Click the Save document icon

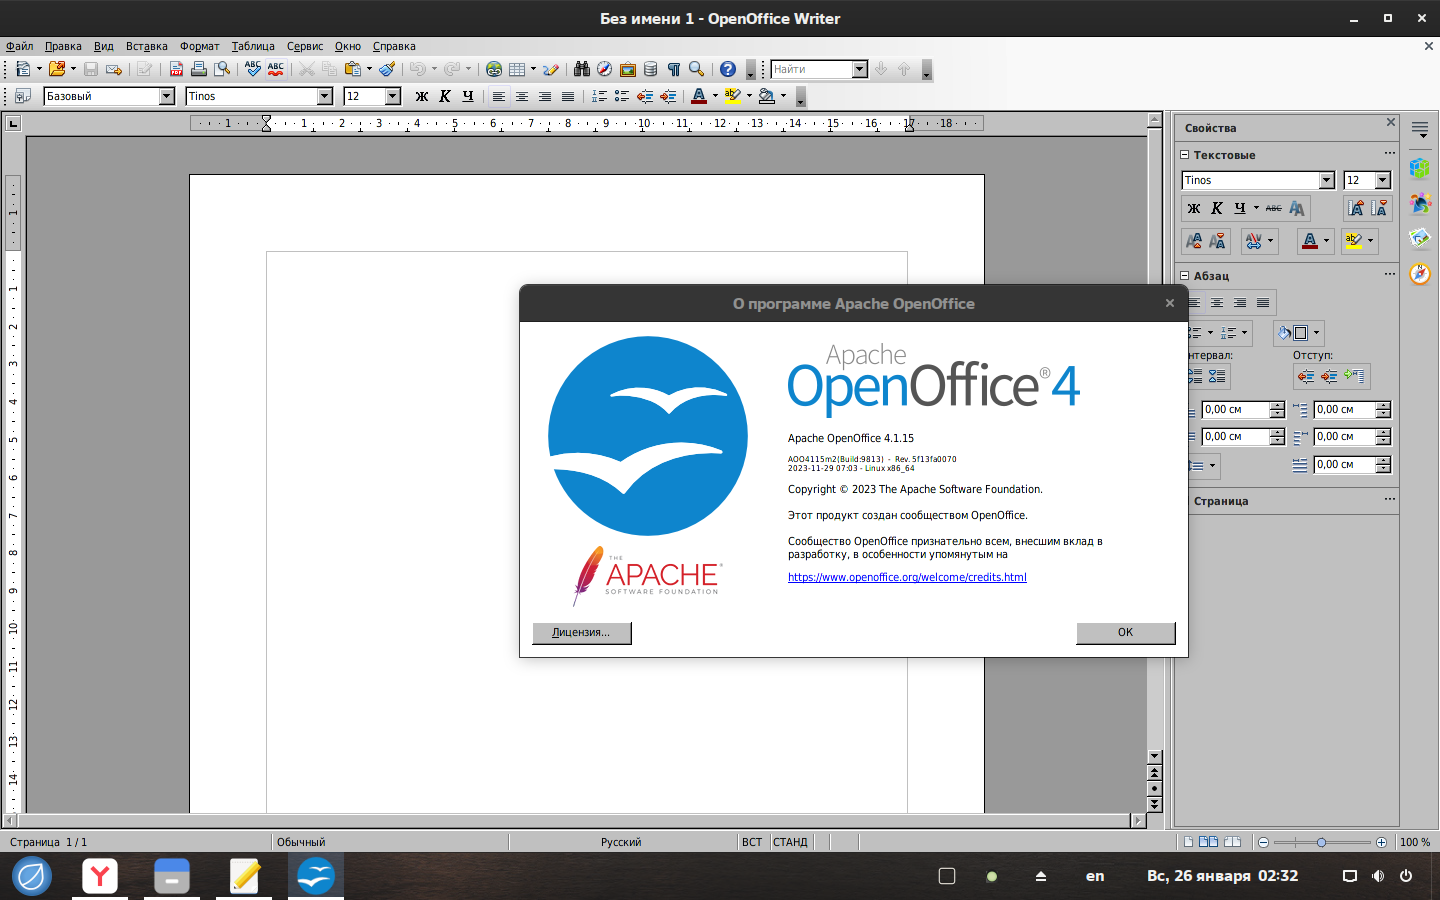91,69
